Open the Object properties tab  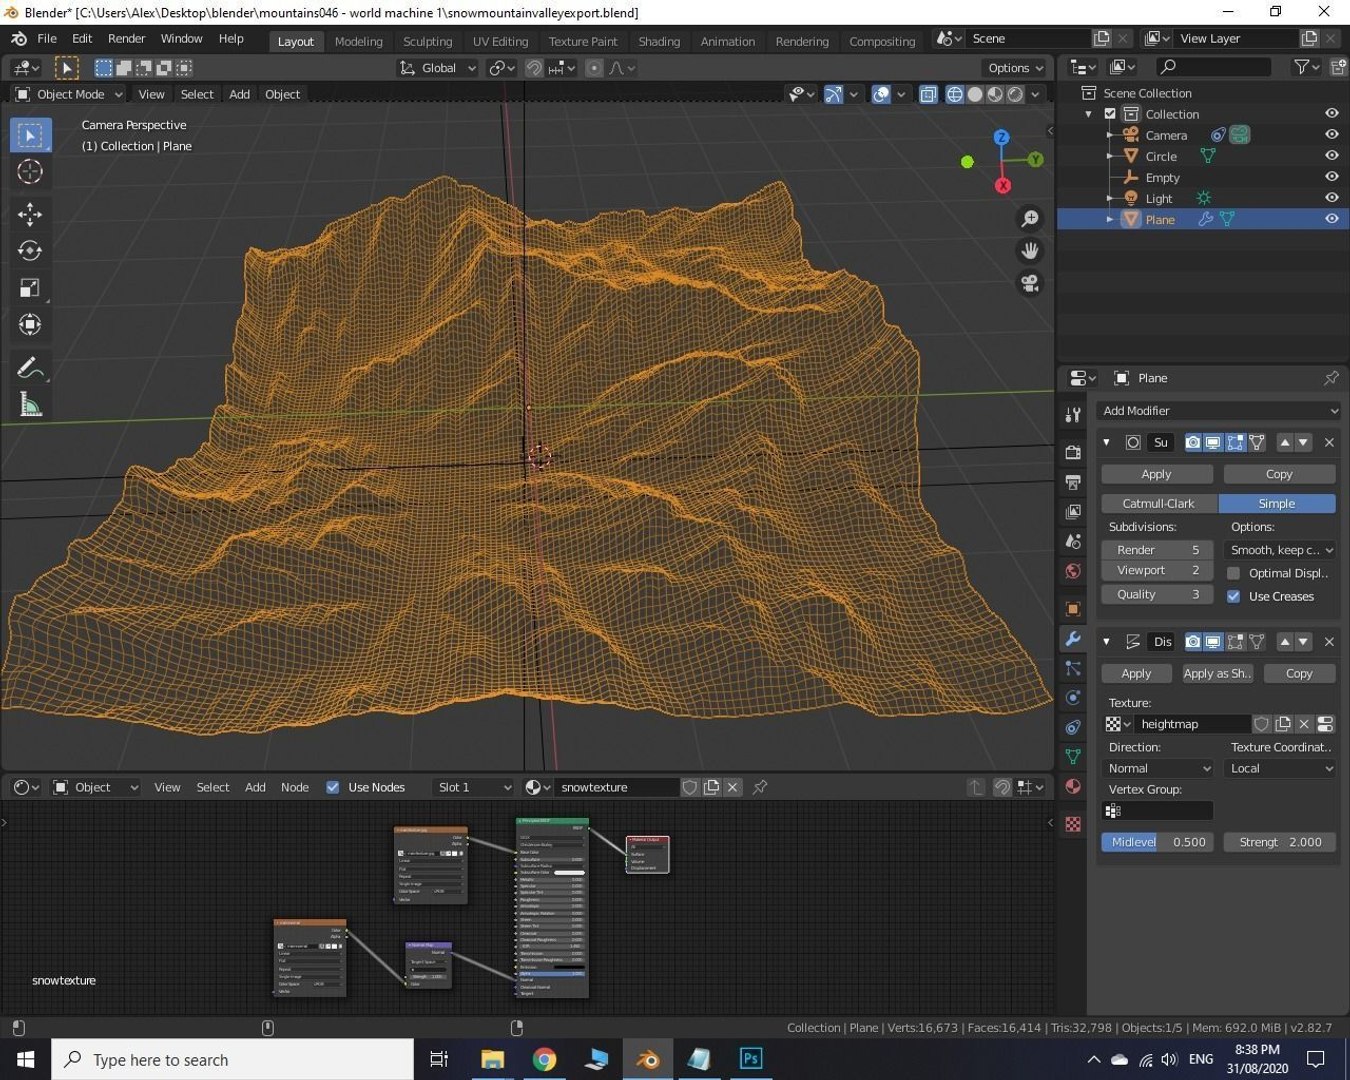tap(1073, 609)
